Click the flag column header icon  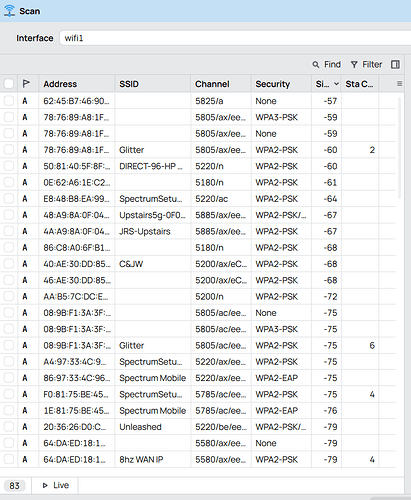pyautogui.click(x=26, y=83)
